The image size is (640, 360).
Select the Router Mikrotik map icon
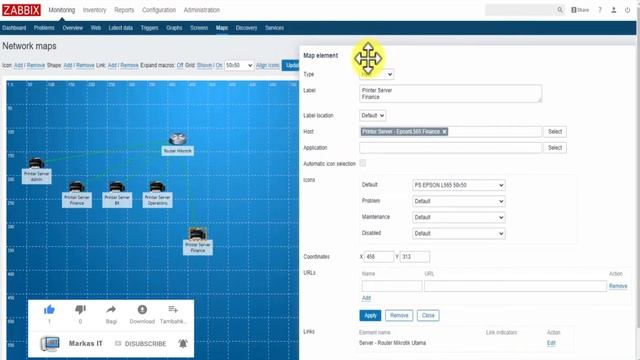point(178,139)
